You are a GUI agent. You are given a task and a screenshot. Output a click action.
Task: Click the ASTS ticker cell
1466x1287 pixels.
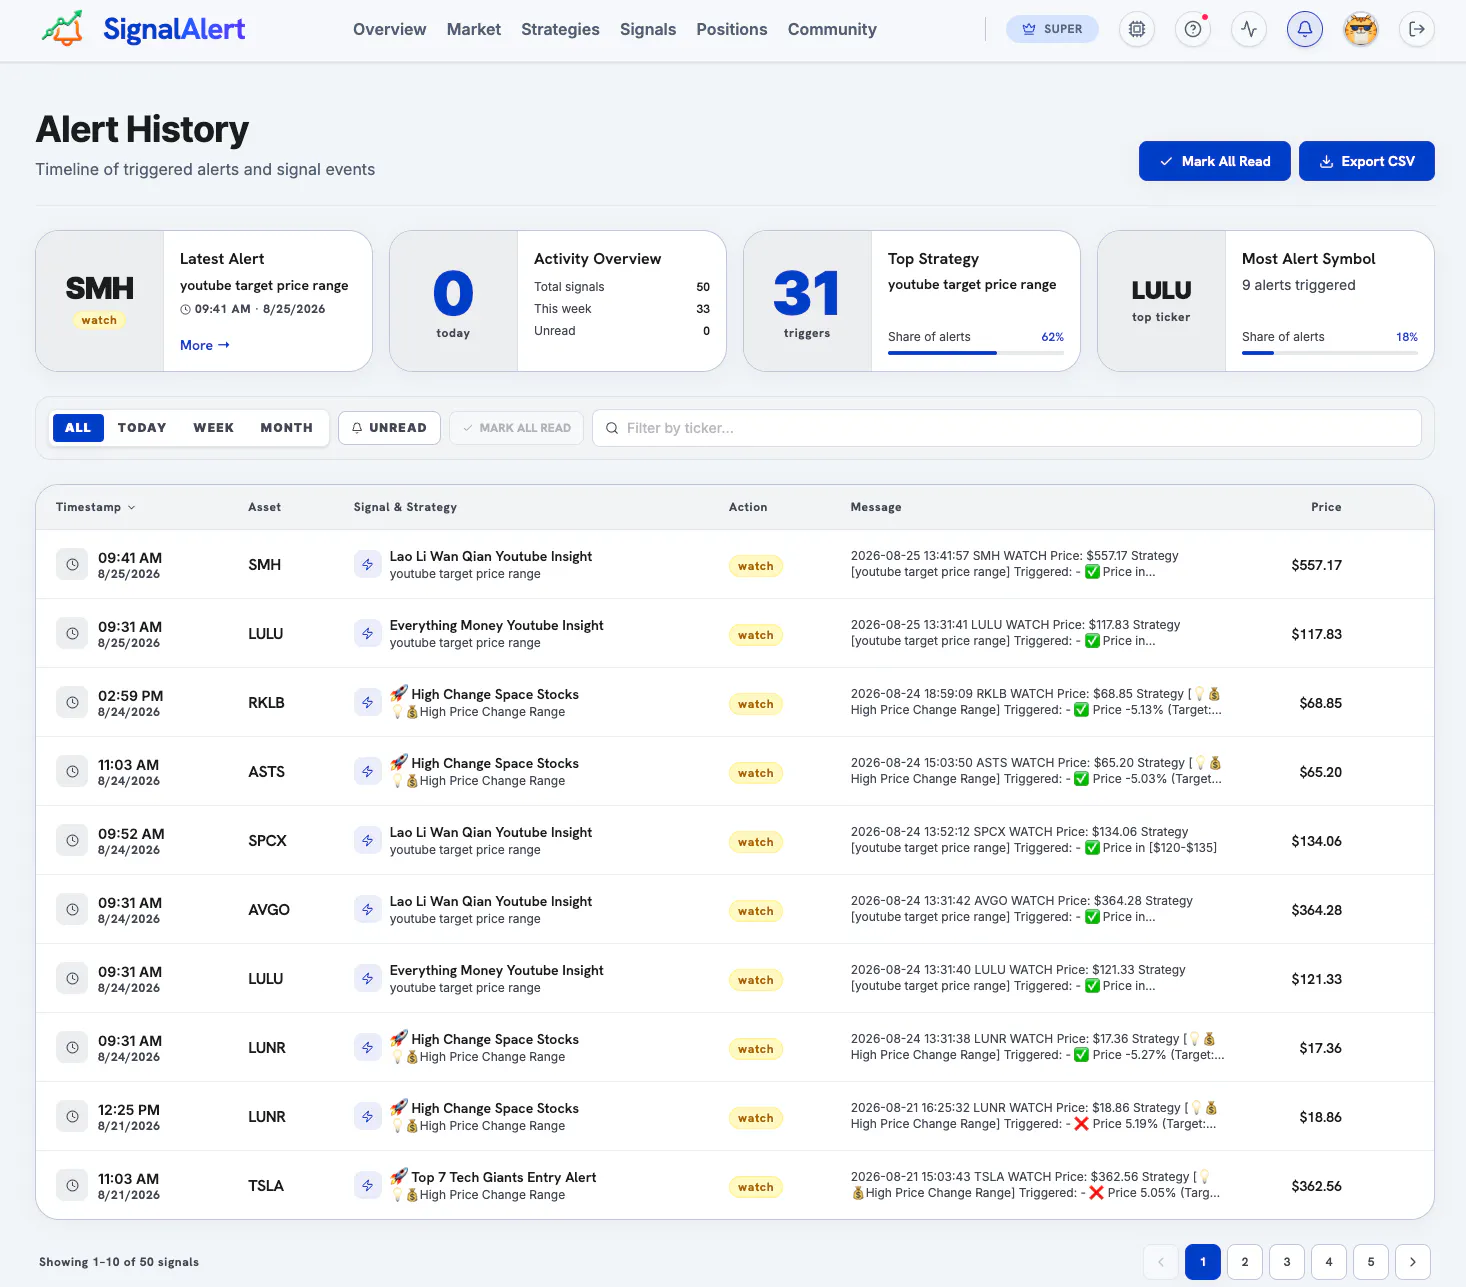(x=267, y=772)
